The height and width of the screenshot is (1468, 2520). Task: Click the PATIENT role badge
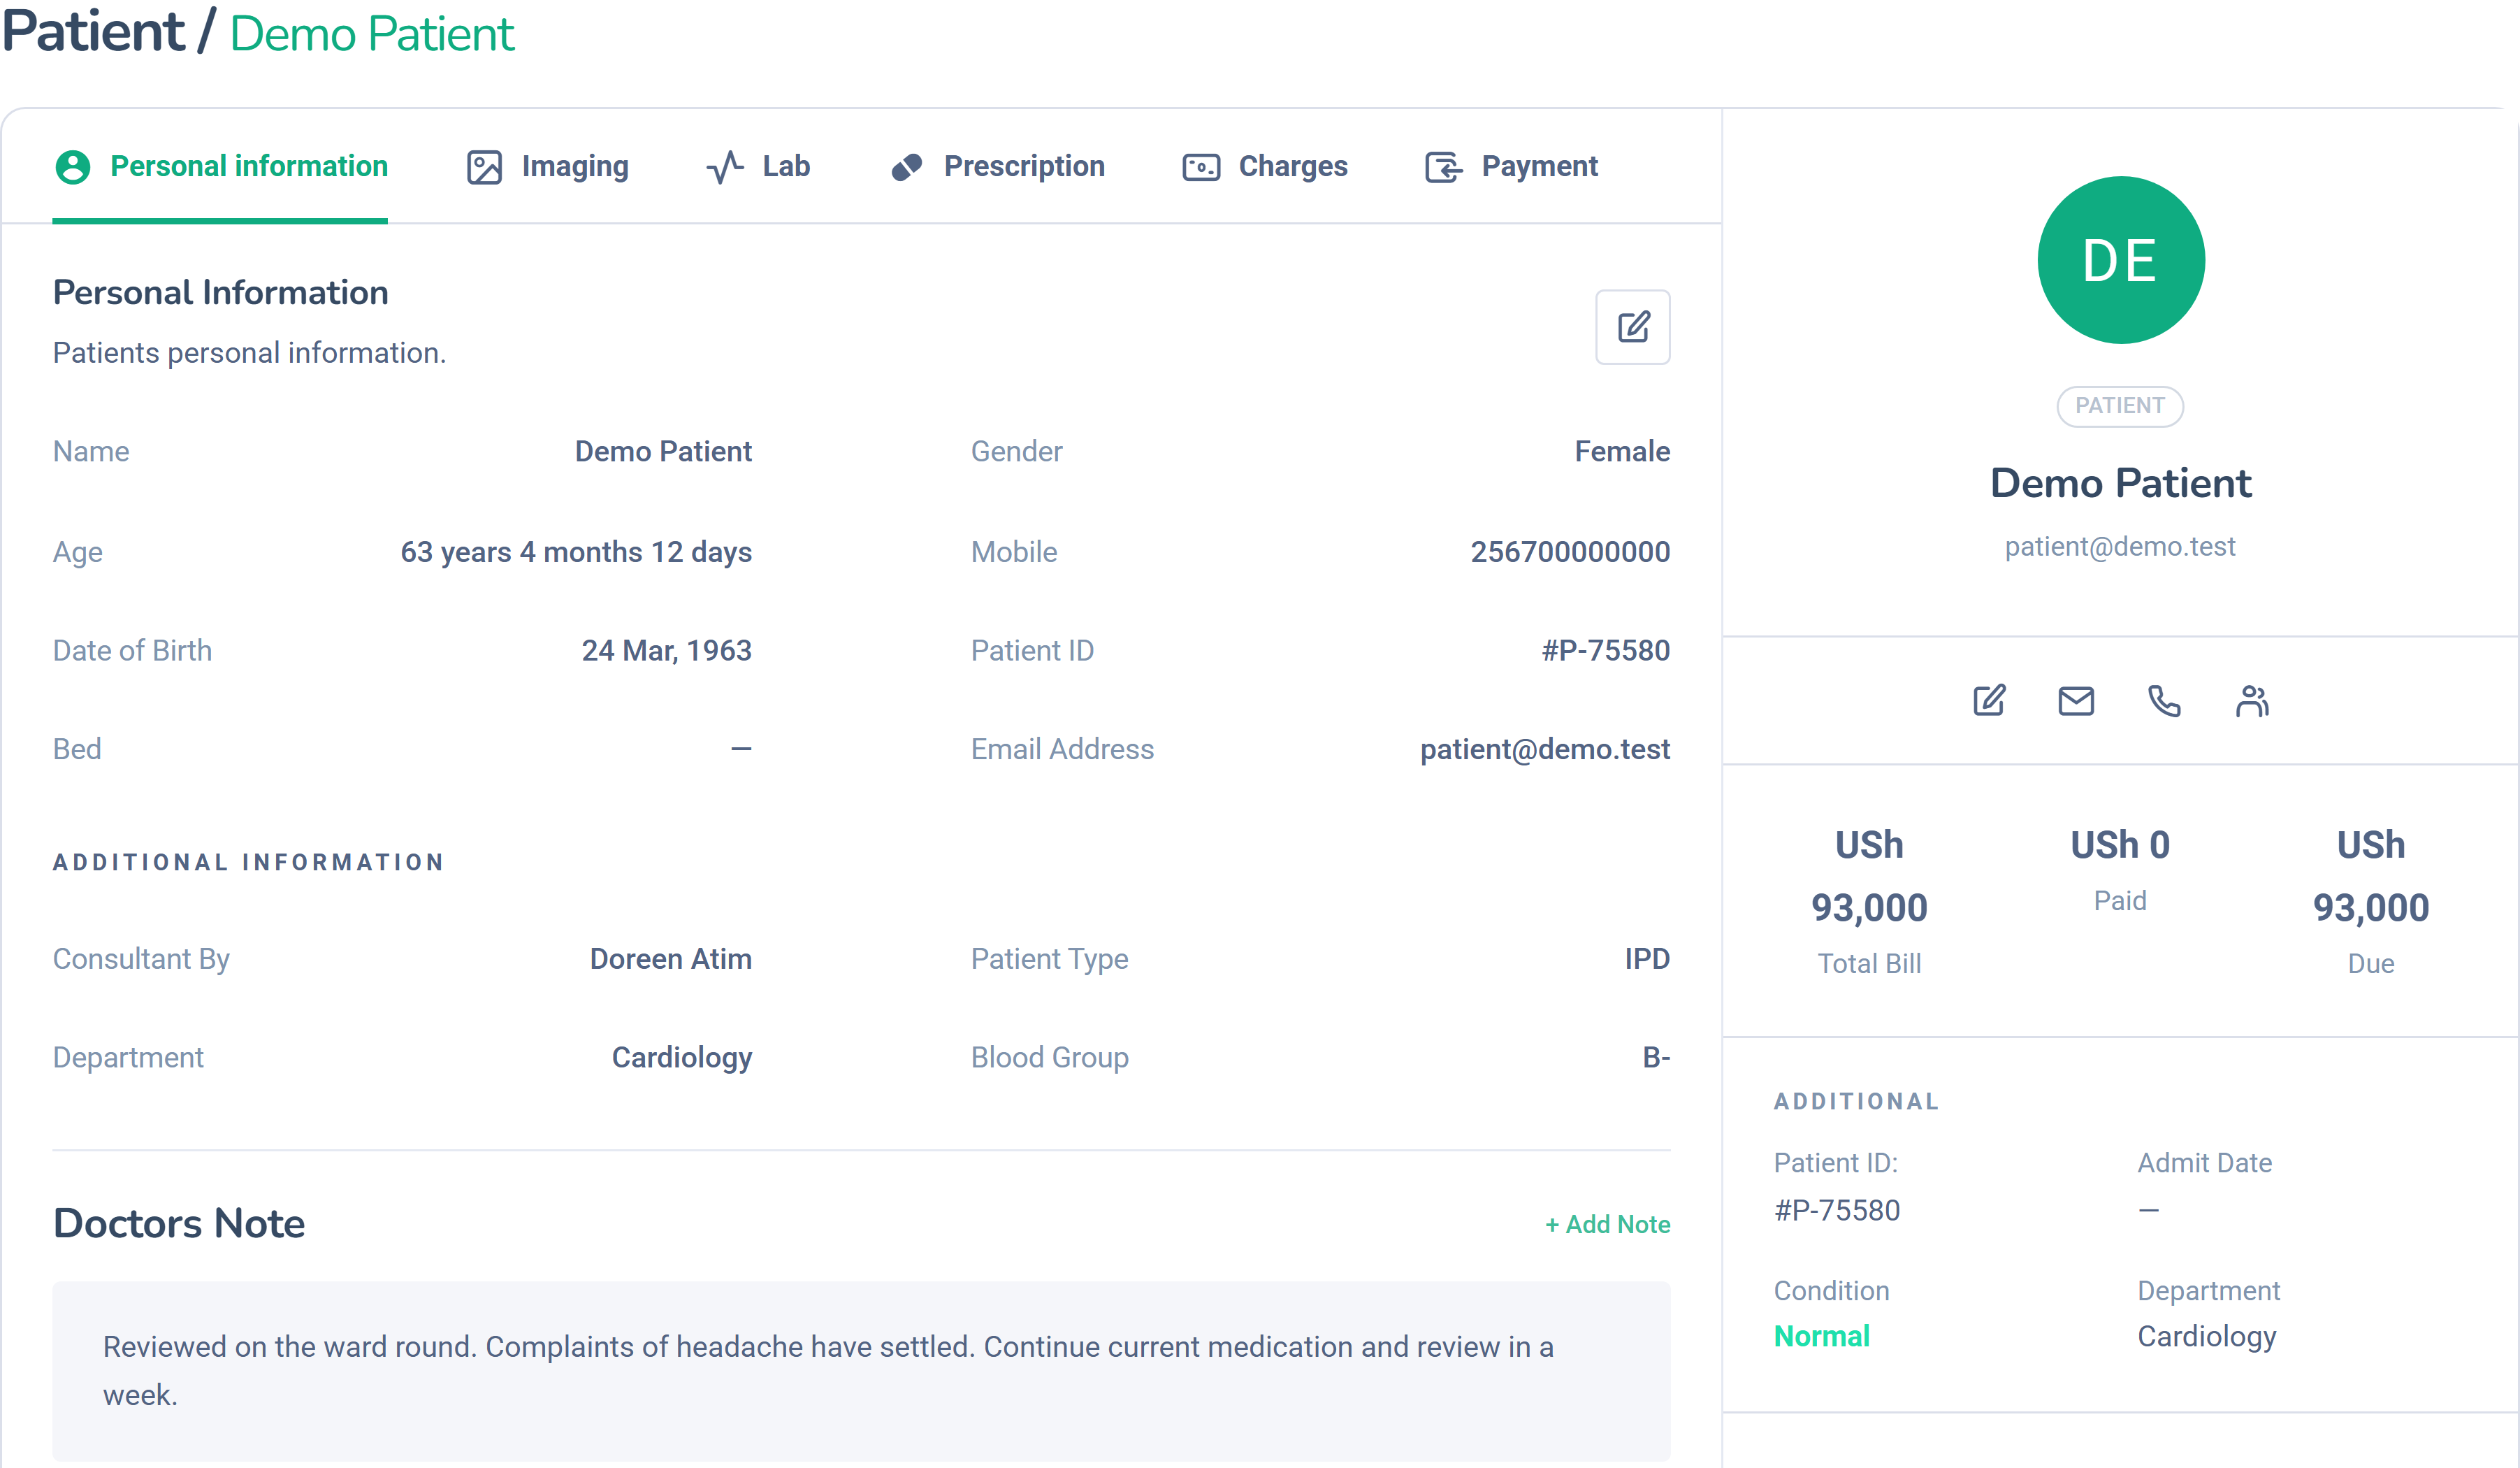click(2120, 406)
